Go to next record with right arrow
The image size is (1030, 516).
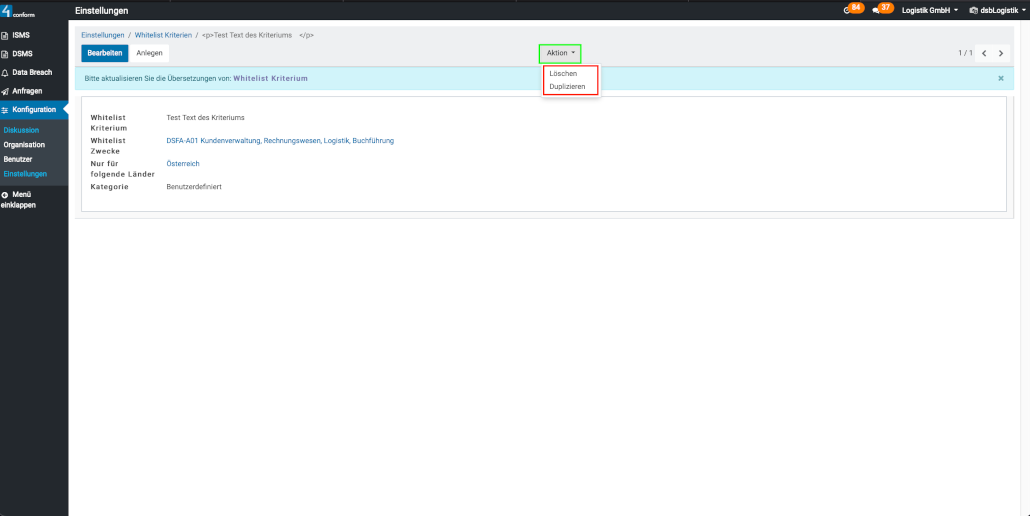pos(1000,53)
